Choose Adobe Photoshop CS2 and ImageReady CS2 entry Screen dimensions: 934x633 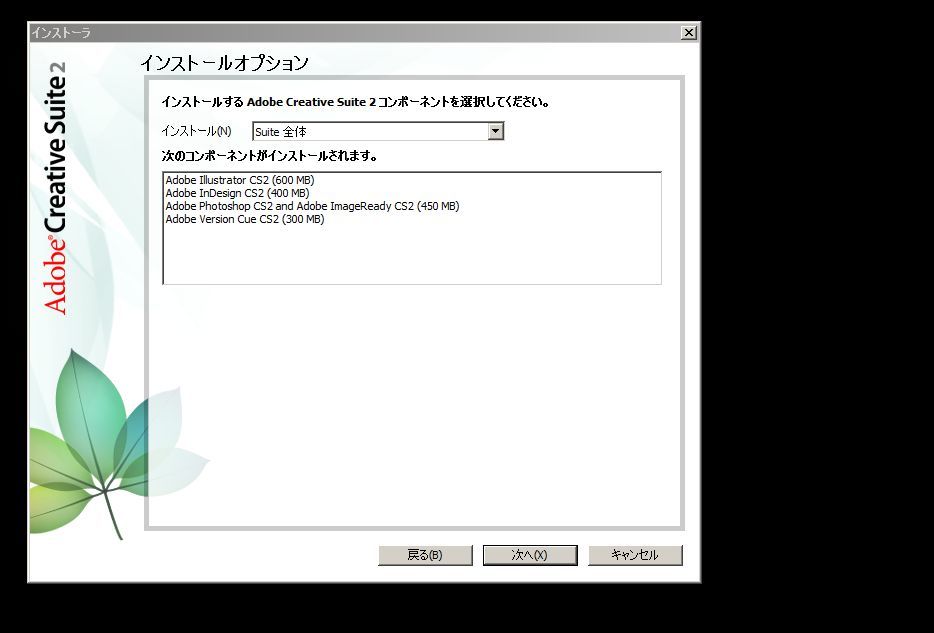pyautogui.click(x=313, y=206)
